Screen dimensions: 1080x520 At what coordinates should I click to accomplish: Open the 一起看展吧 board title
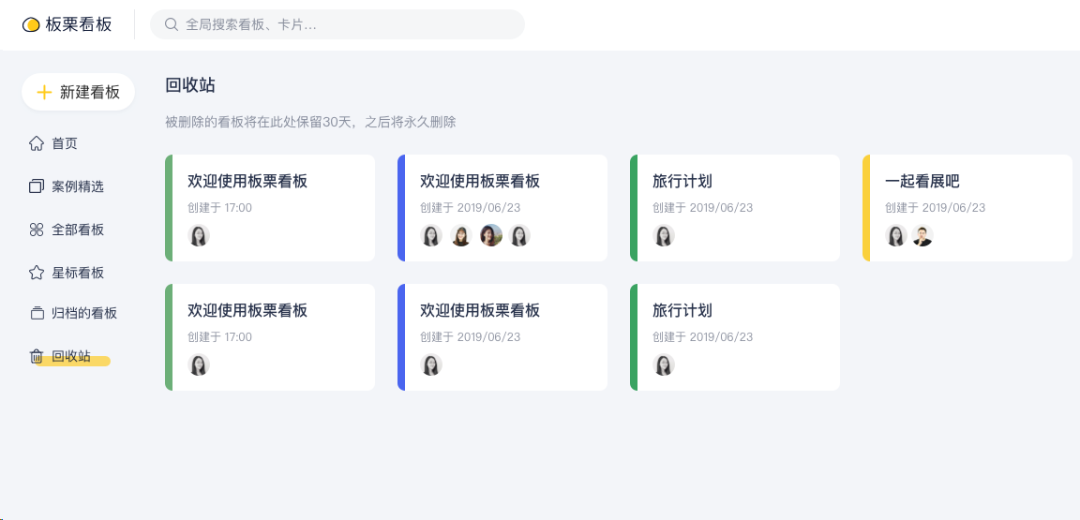tap(922, 181)
